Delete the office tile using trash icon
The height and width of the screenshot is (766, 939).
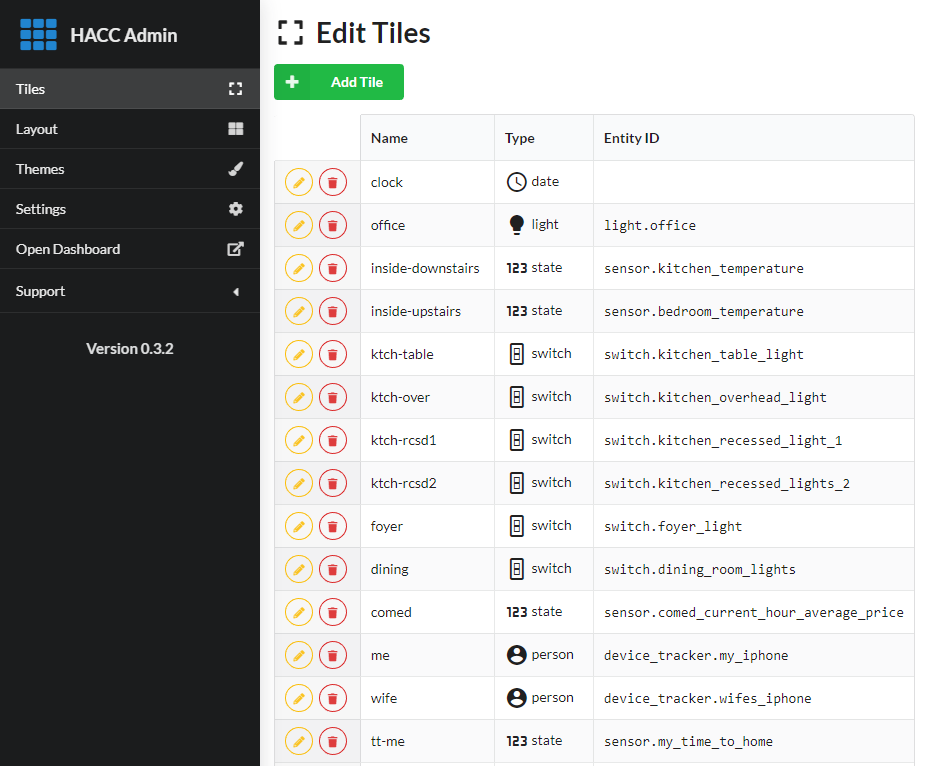click(333, 225)
